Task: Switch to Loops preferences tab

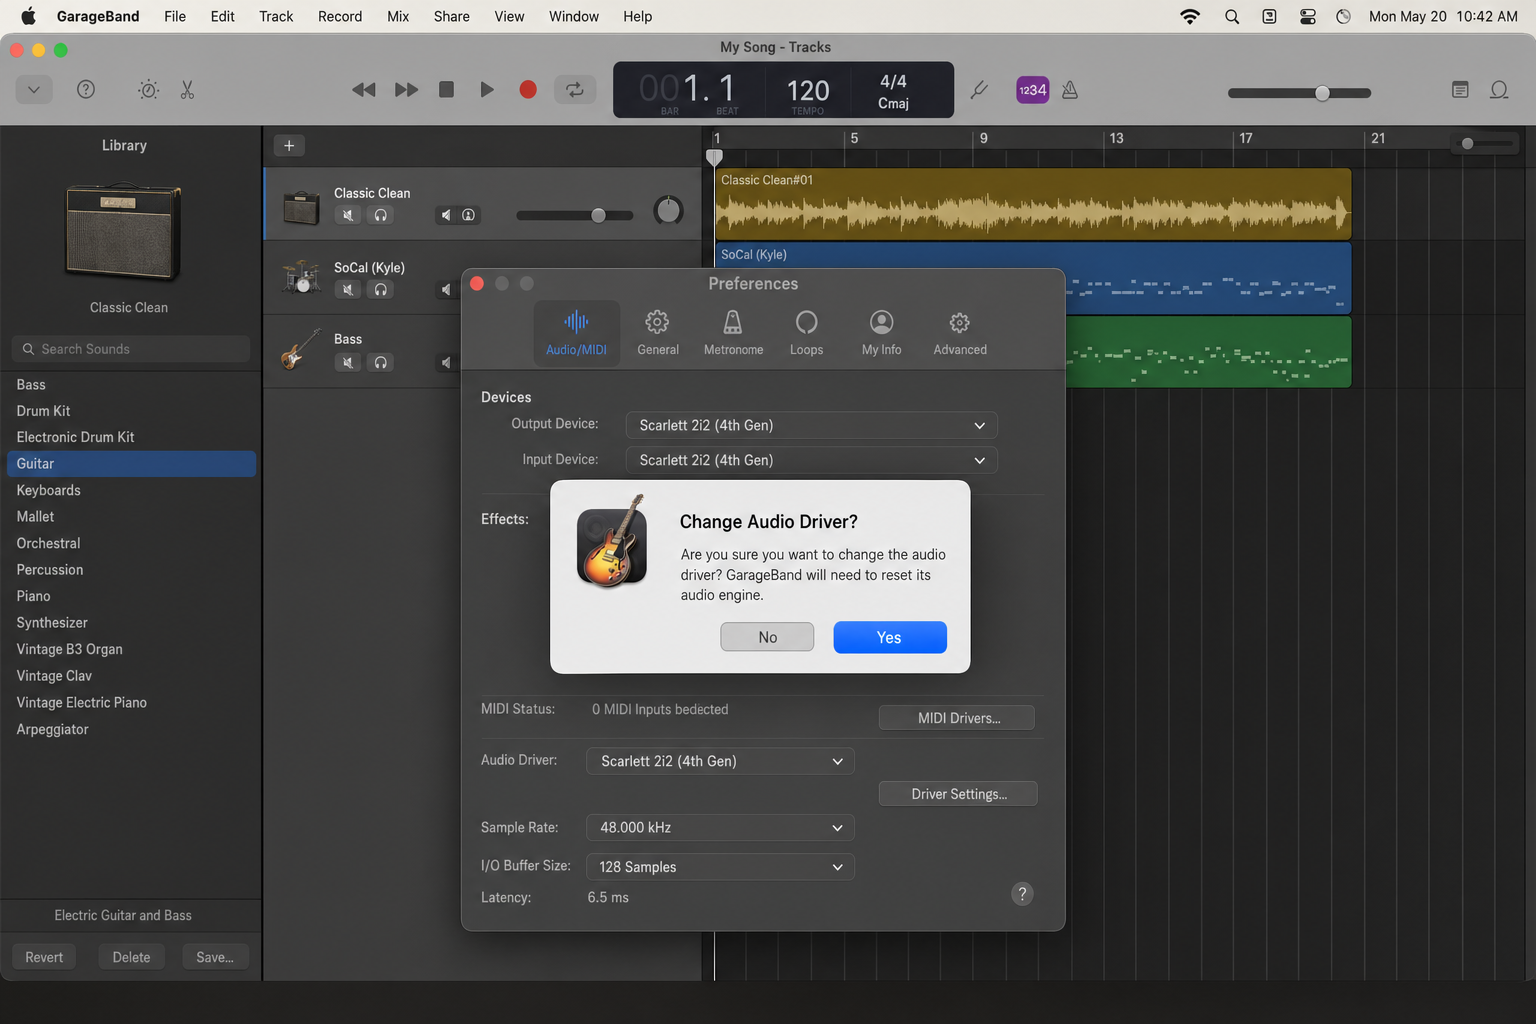Action: click(806, 333)
